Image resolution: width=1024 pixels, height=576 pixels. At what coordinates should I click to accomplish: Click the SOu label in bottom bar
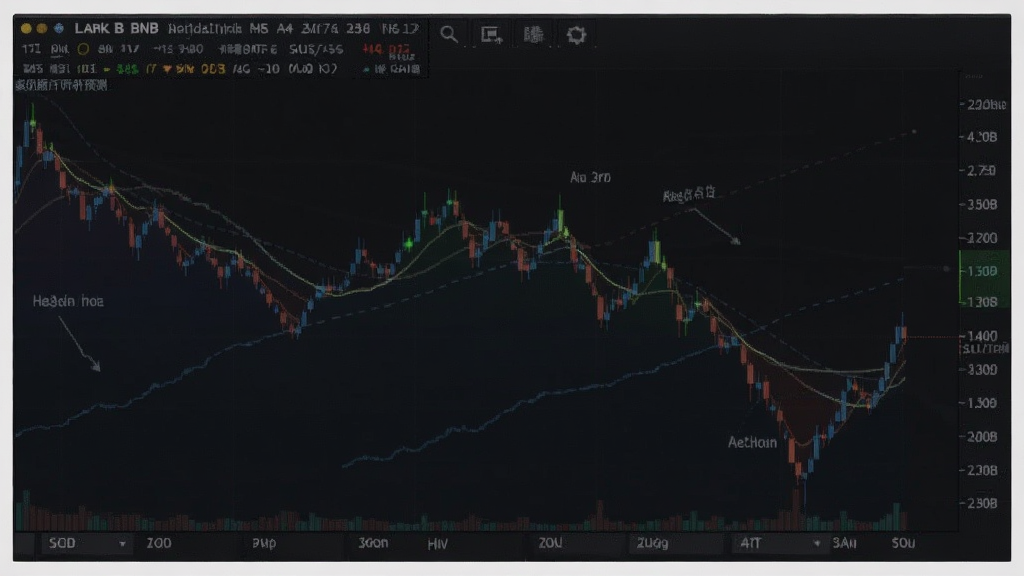(x=903, y=543)
